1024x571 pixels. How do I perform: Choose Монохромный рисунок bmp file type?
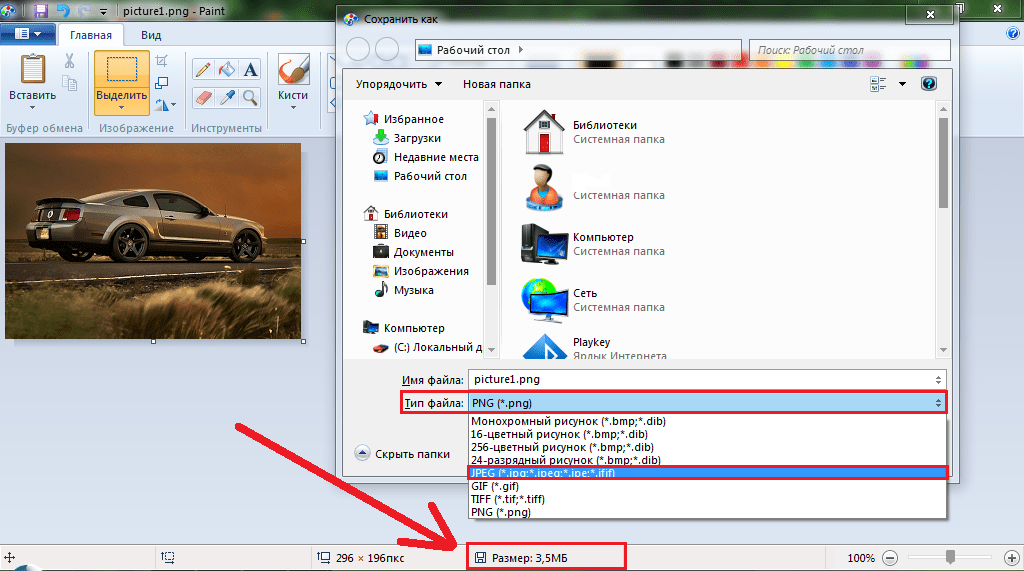[708, 421]
